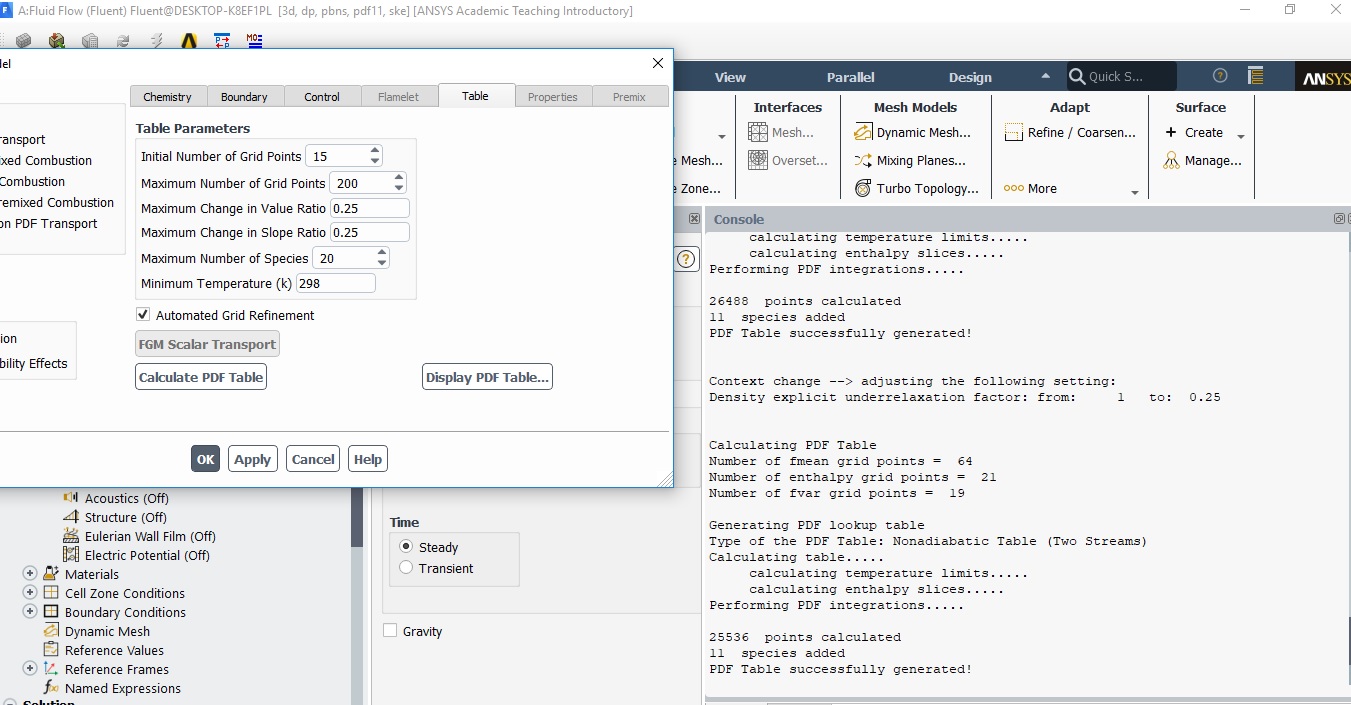Increase Initial Number of Grid Points
This screenshot has height=705, width=1351.
point(375,151)
